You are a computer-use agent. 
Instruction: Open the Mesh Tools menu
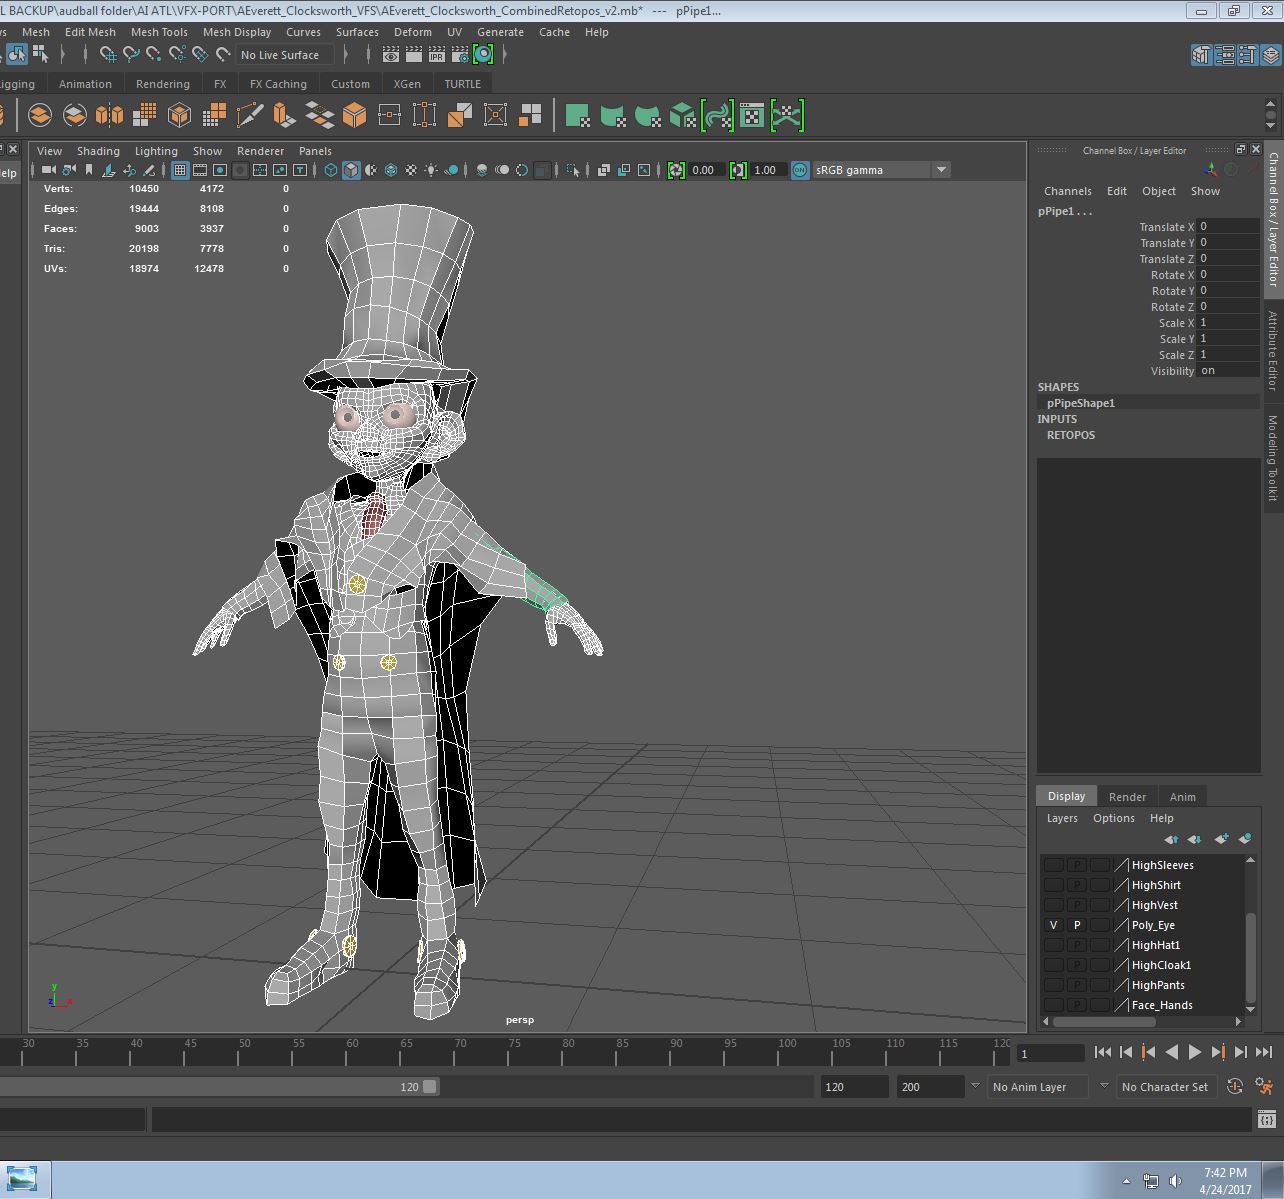tap(159, 32)
